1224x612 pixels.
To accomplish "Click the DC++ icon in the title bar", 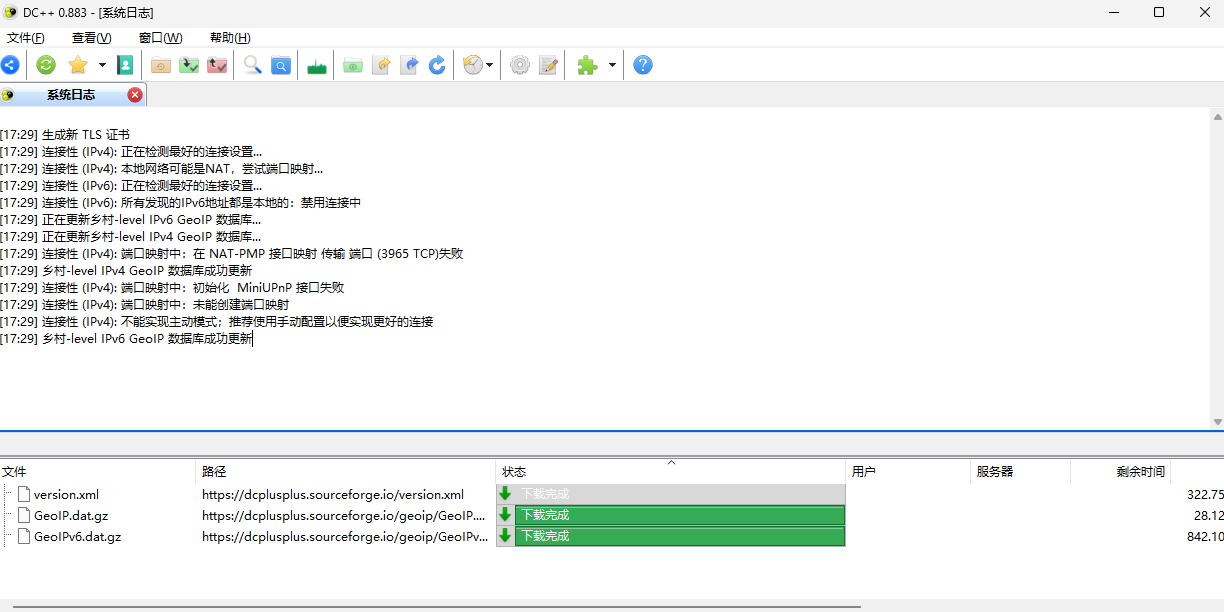I will click(x=10, y=12).
